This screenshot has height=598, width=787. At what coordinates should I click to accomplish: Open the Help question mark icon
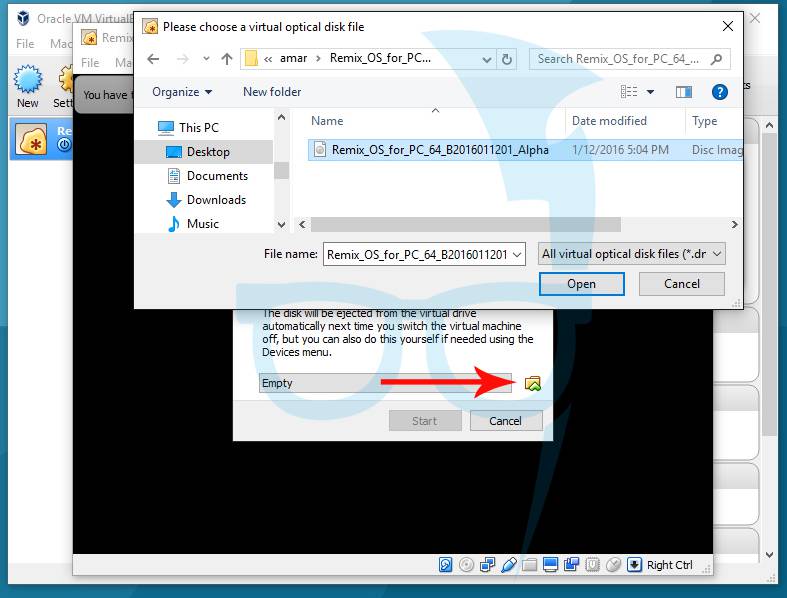tap(719, 92)
